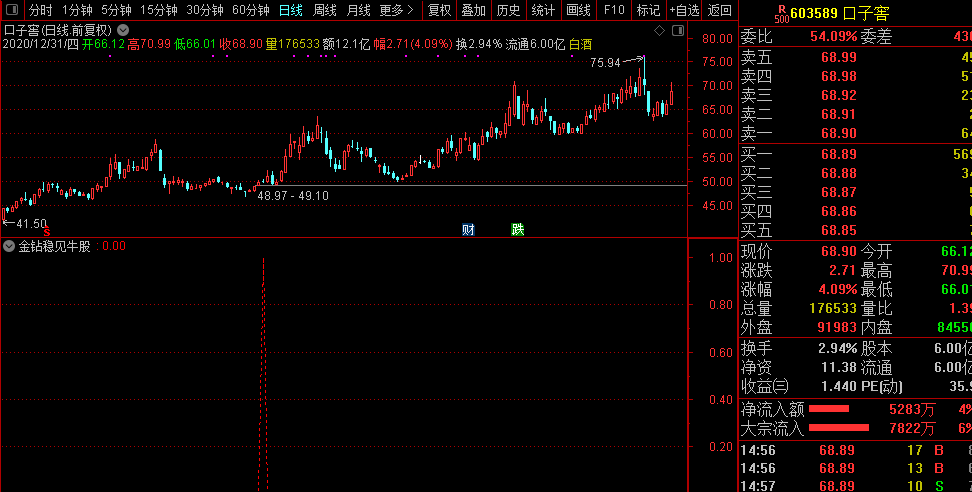Switch to the 月线 monthly tab
This screenshot has width=972, height=492.
coord(358,10)
